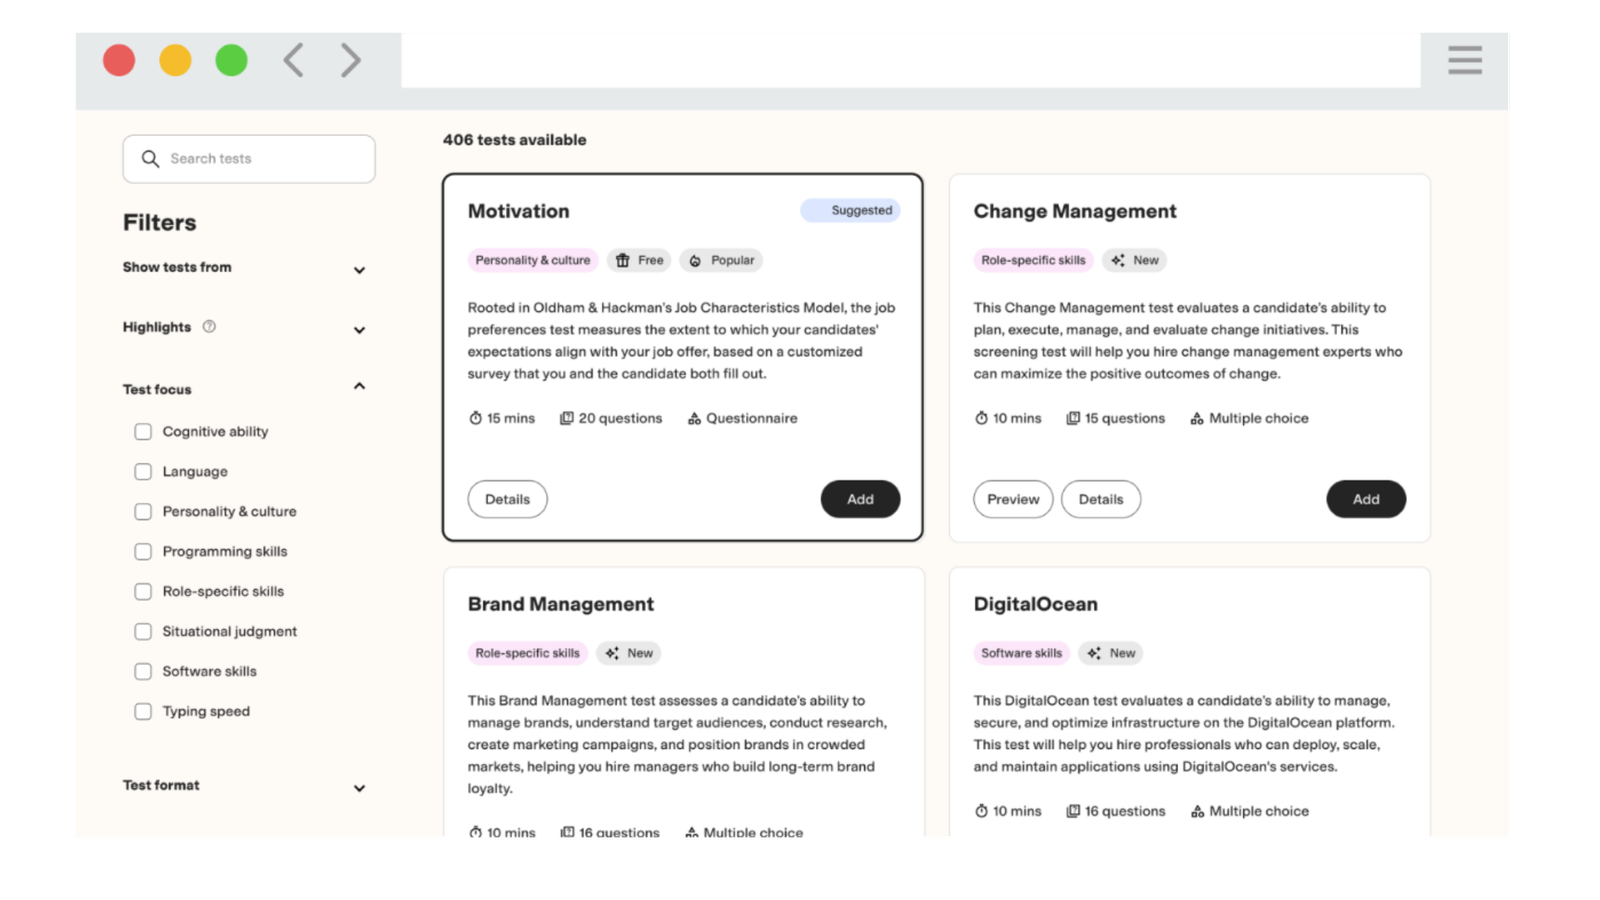Click the flame icon on Popular tag
The width and height of the screenshot is (1600, 900).
click(x=695, y=260)
